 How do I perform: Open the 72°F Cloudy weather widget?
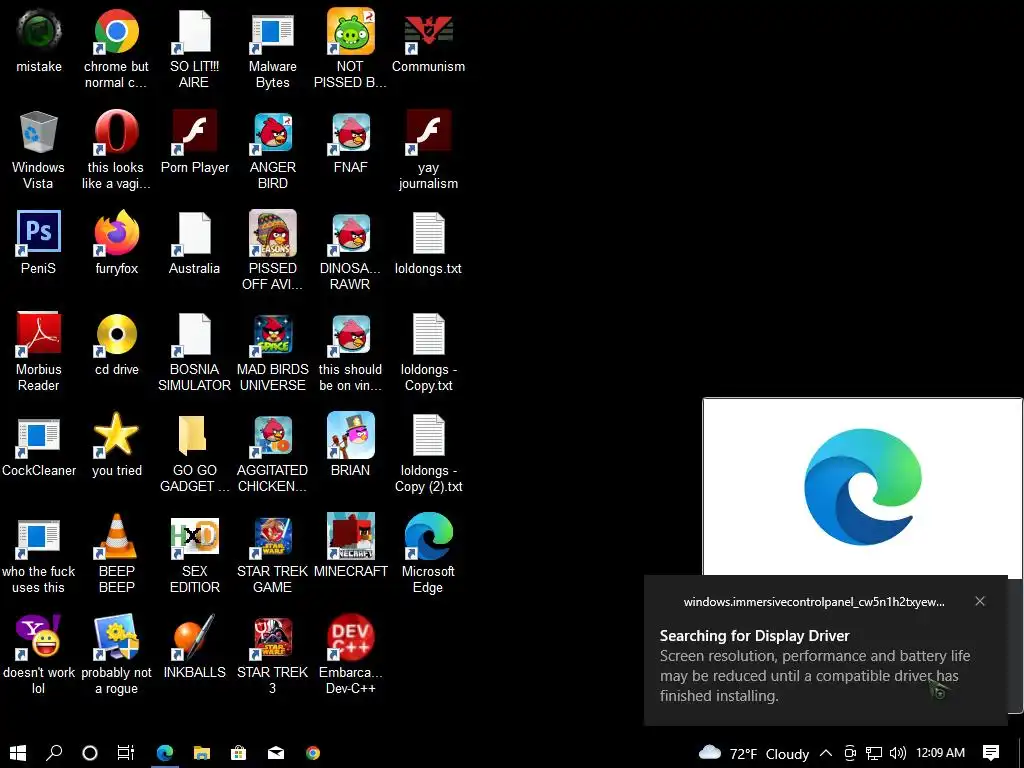(x=754, y=753)
